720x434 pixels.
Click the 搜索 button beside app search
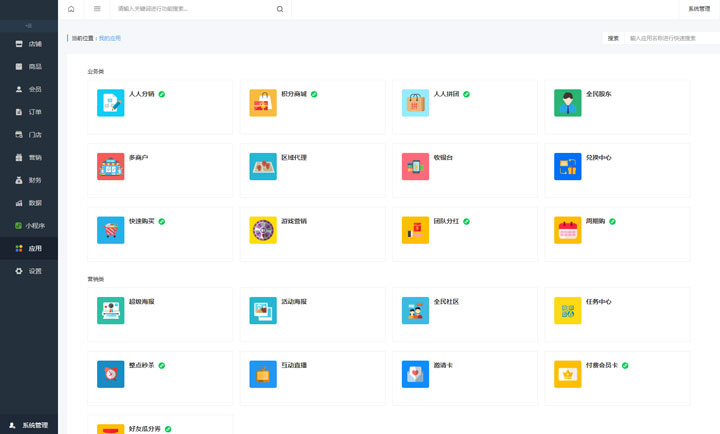(x=613, y=38)
